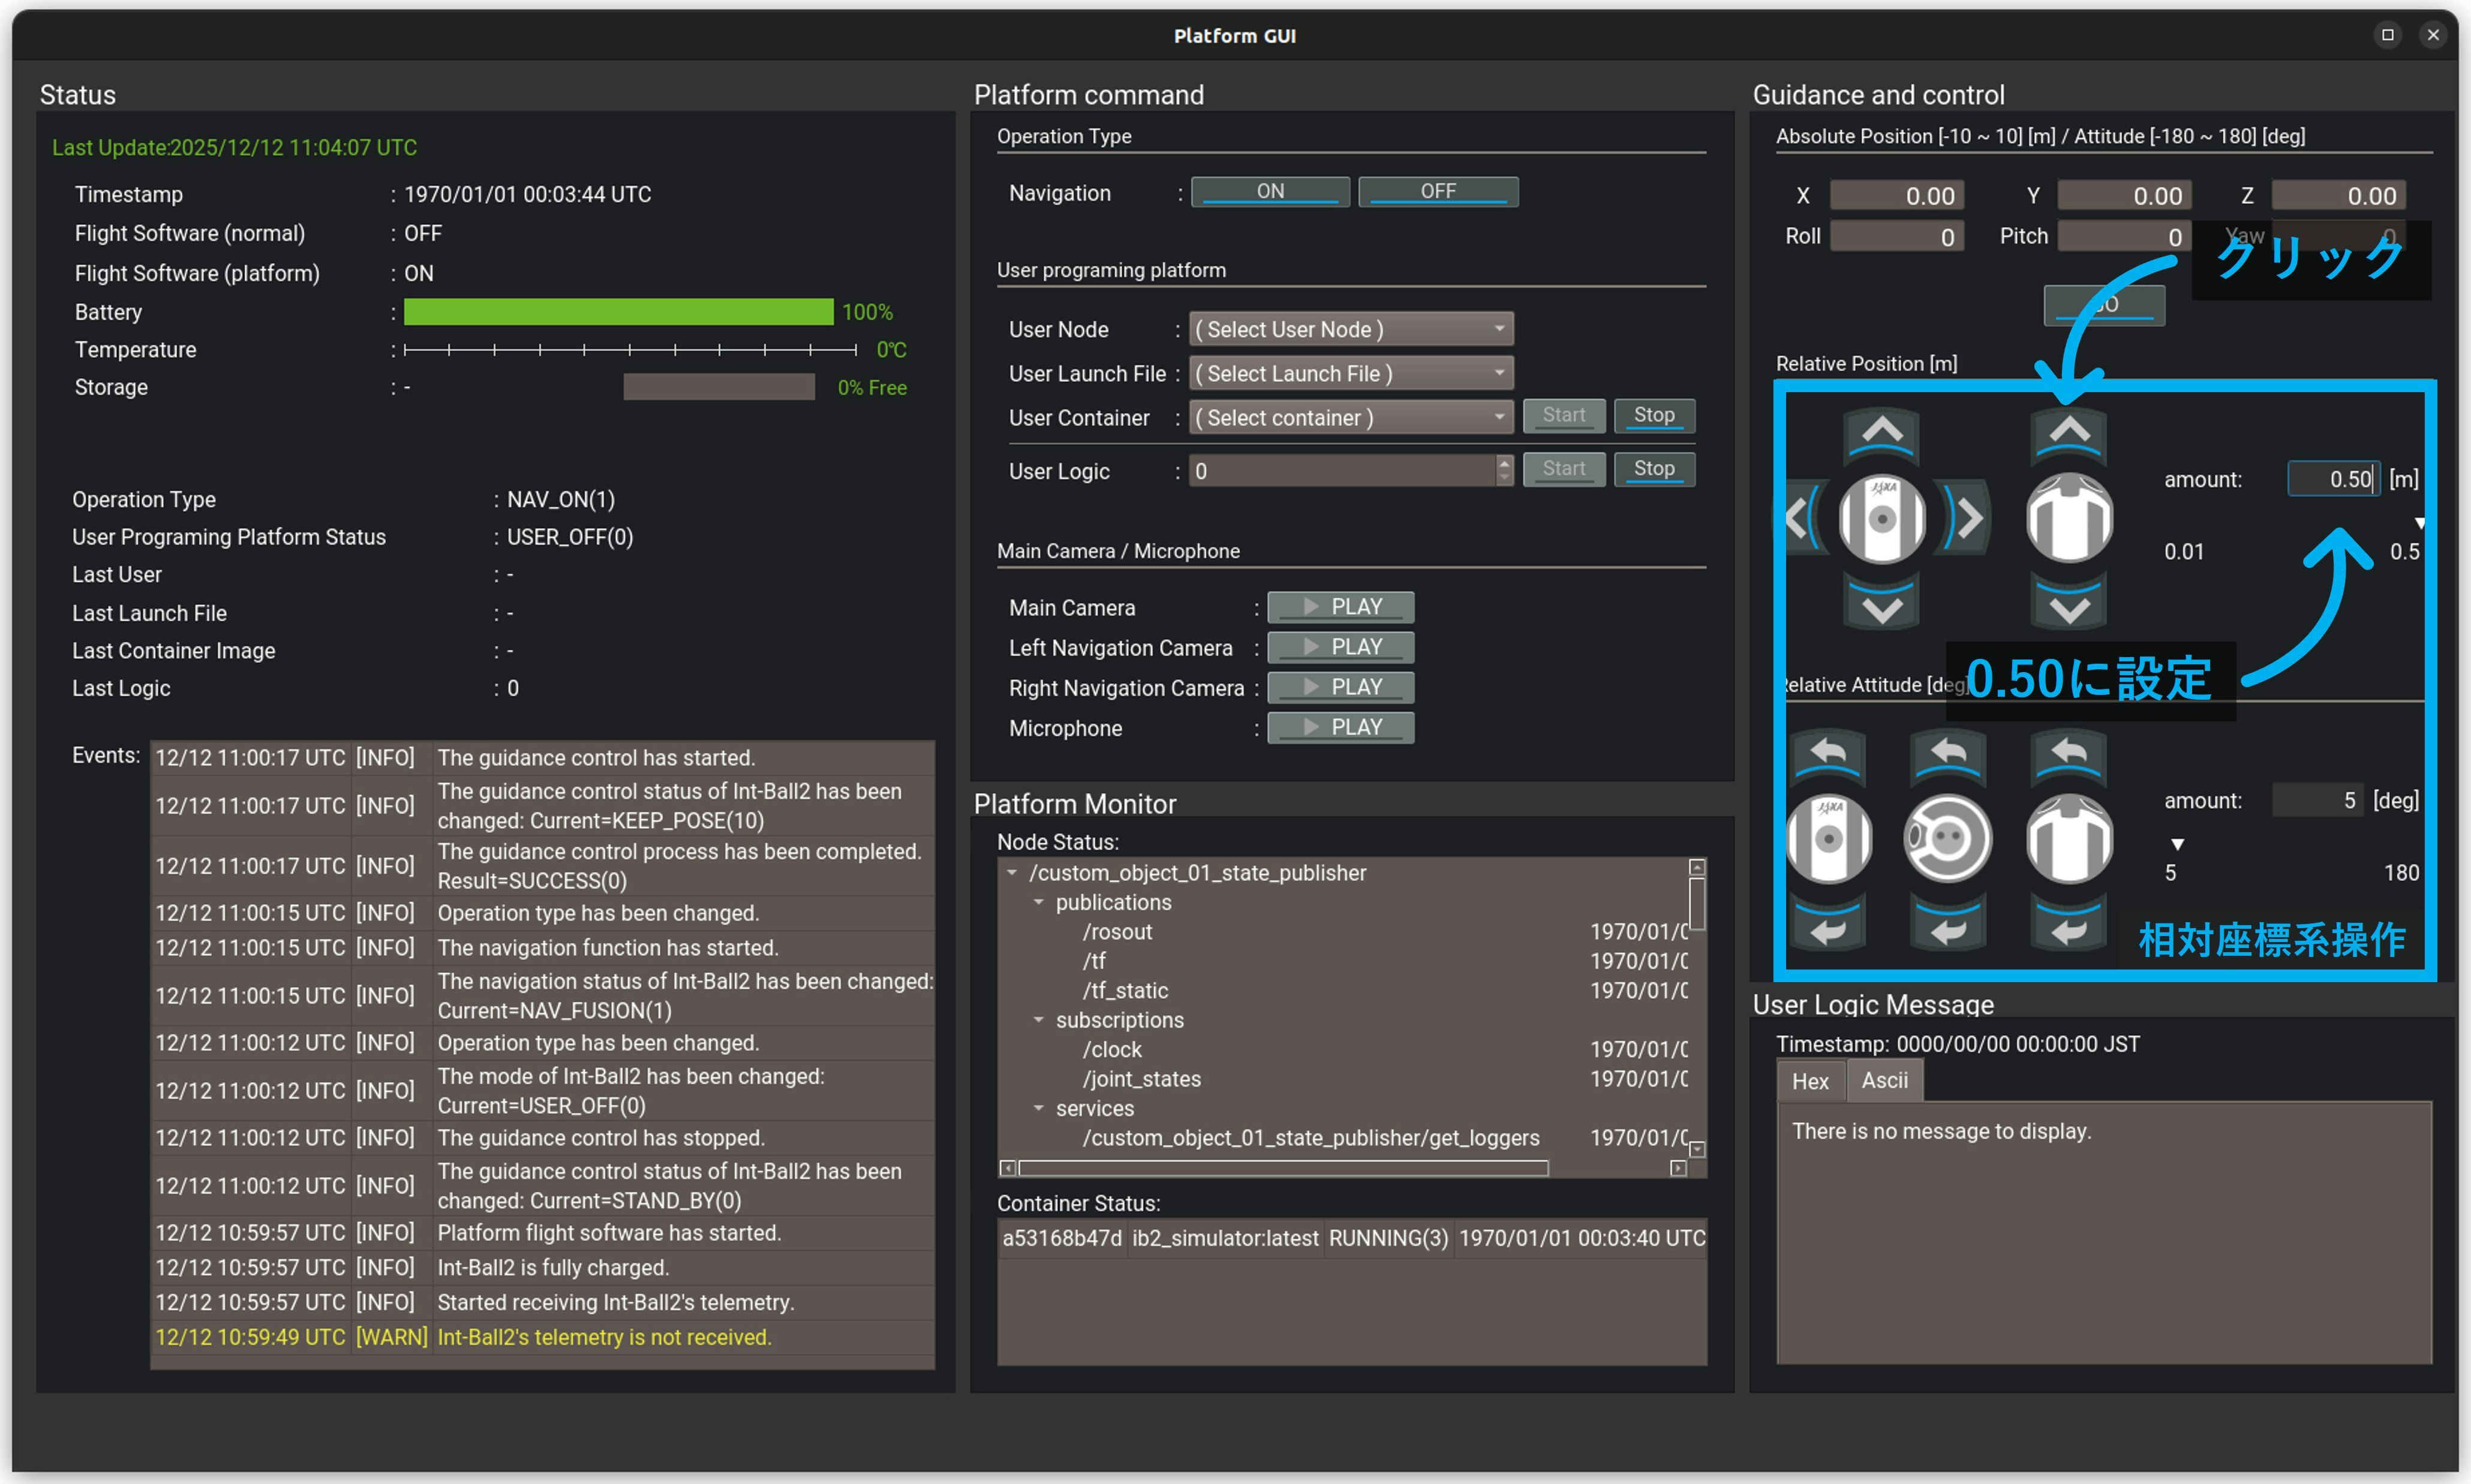
Task: Play the Main Camera stream
Action: 1340,607
